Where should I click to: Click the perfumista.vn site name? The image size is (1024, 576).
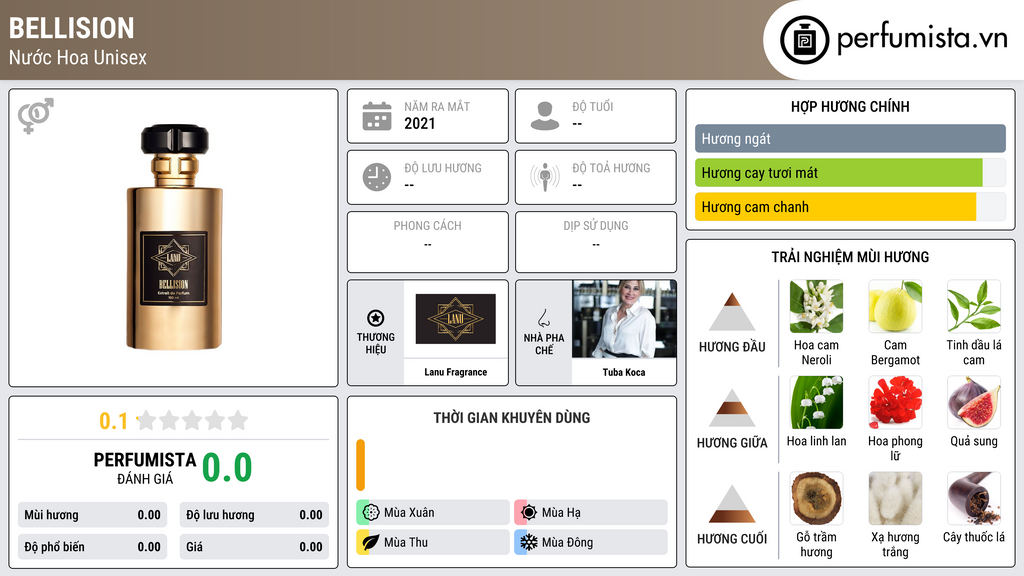(922, 39)
